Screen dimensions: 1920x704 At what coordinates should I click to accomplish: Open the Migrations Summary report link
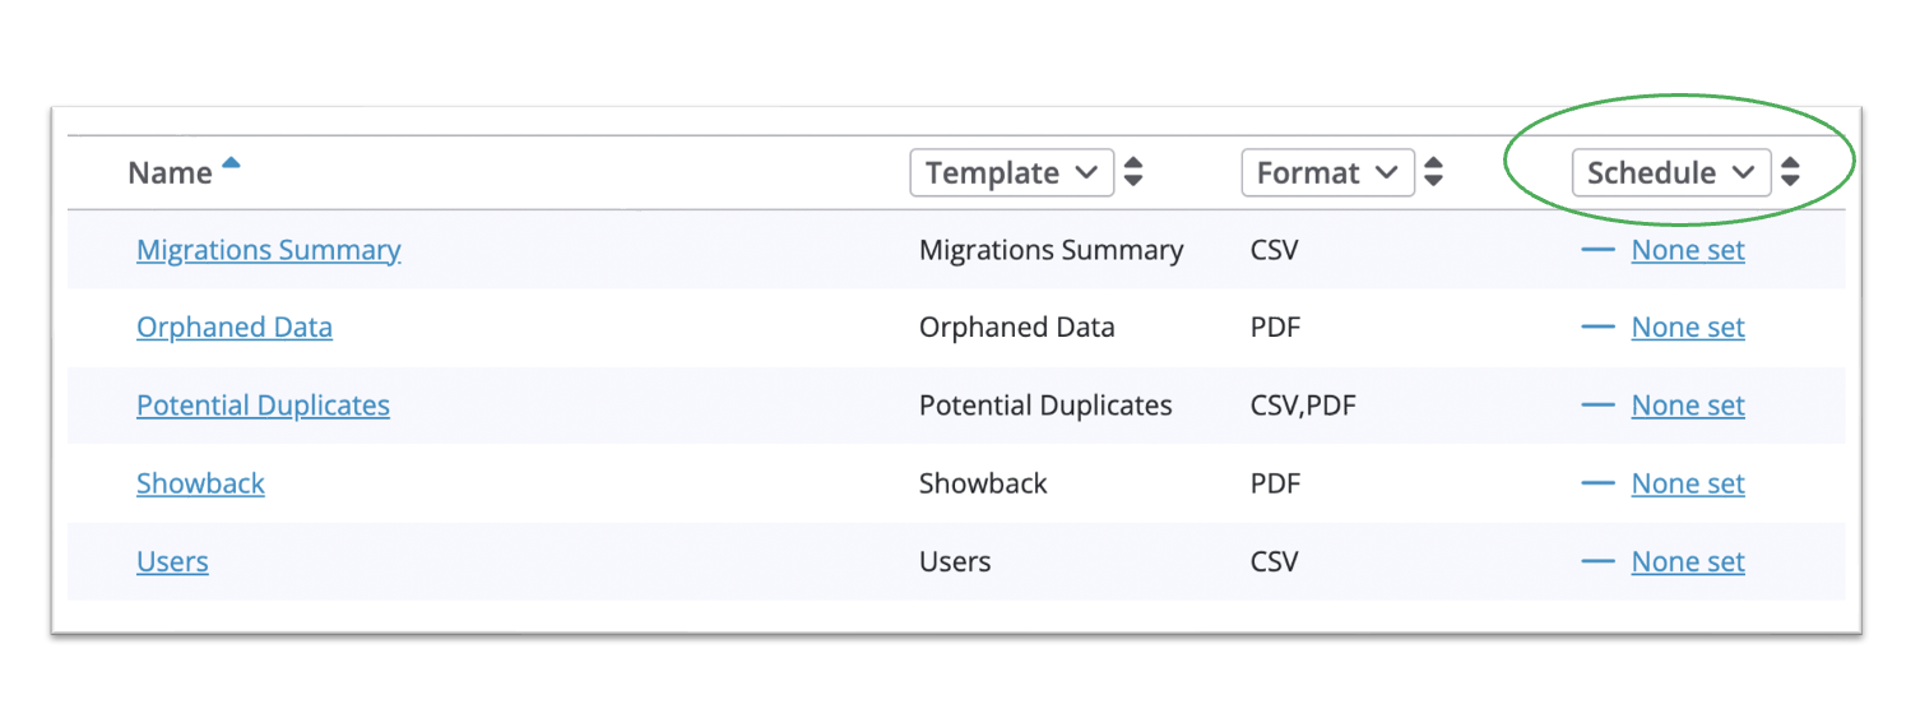pyautogui.click(x=268, y=250)
